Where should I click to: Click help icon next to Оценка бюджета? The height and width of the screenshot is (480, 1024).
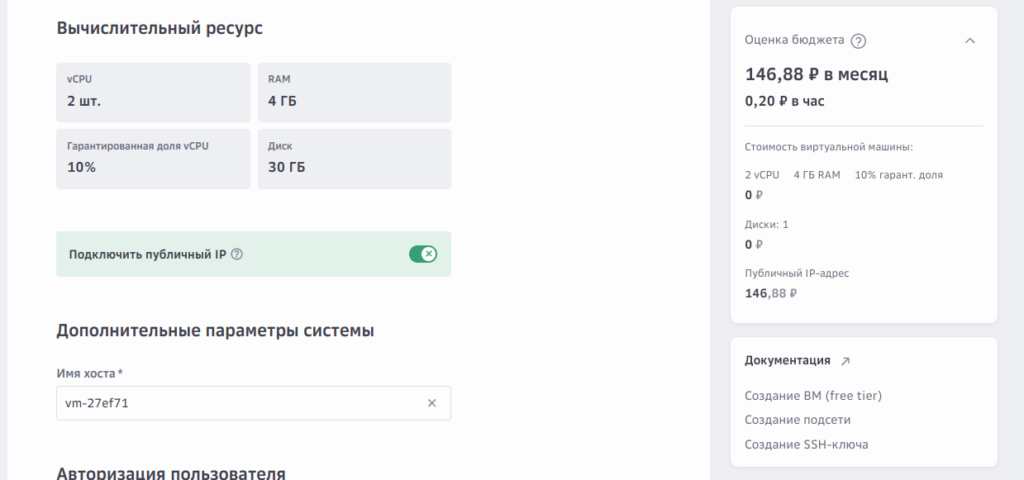pyautogui.click(x=858, y=41)
